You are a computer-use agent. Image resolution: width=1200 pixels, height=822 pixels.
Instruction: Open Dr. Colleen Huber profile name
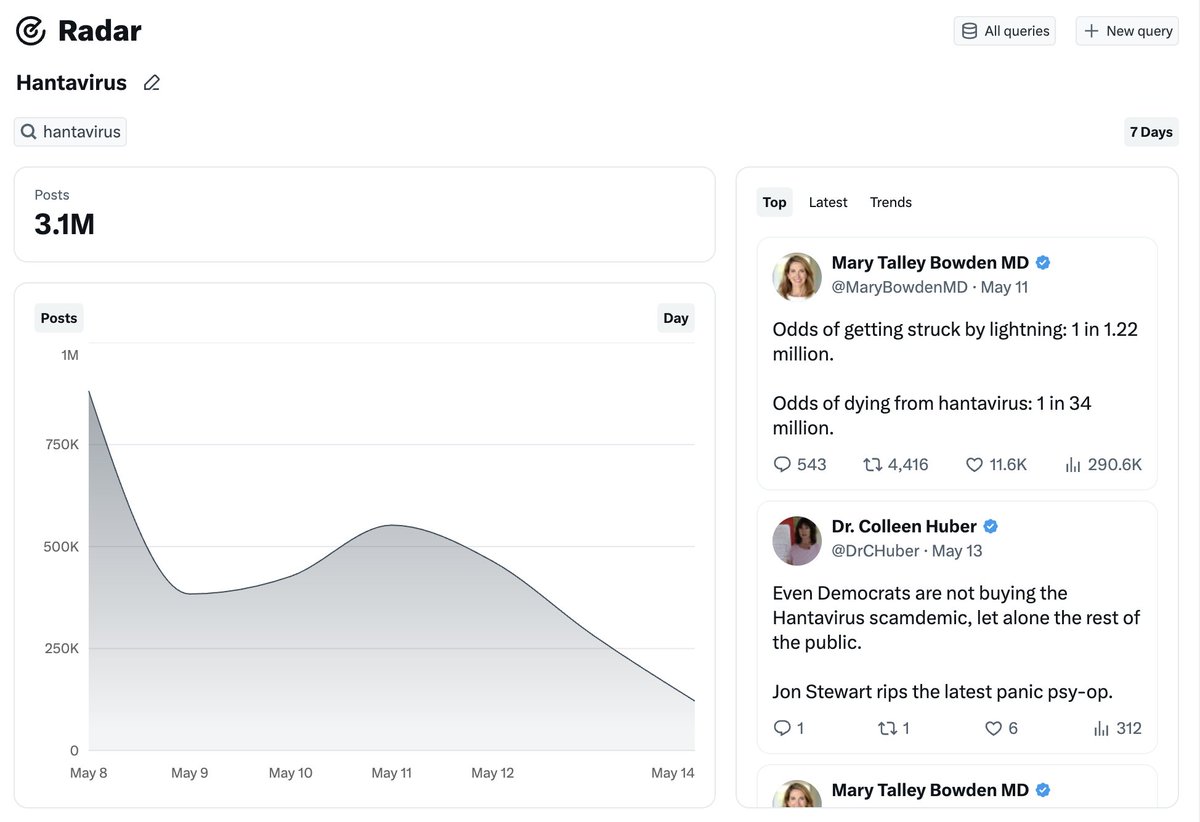(904, 527)
